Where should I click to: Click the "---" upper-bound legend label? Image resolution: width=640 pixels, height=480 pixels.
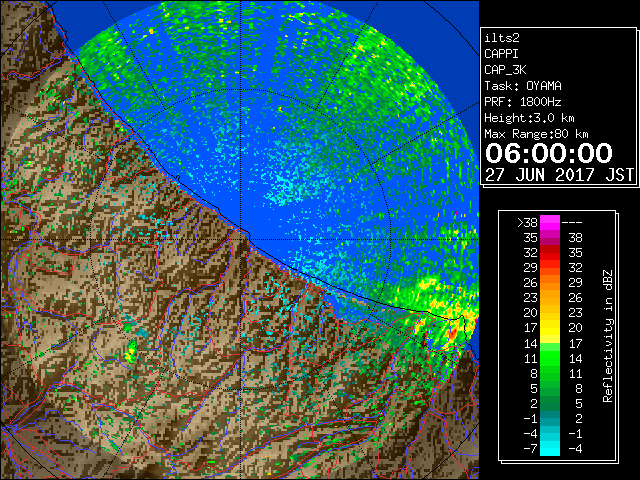tap(572, 222)
